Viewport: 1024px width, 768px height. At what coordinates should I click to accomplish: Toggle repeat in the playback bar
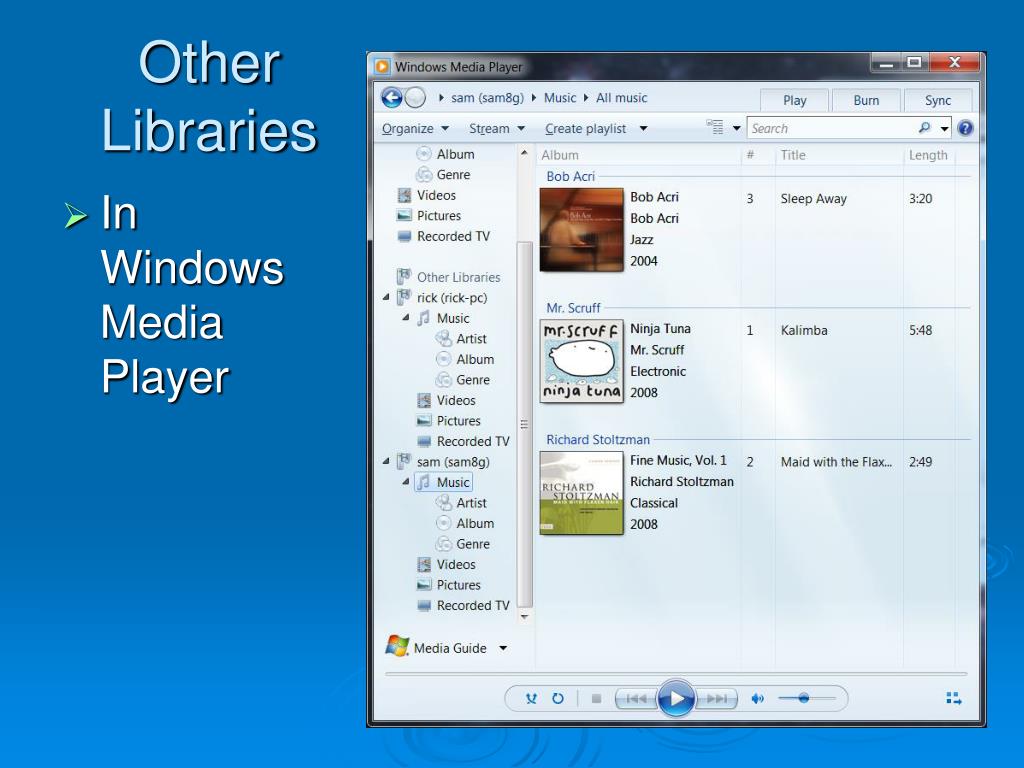pyautogui.click(x=558, y=699)
